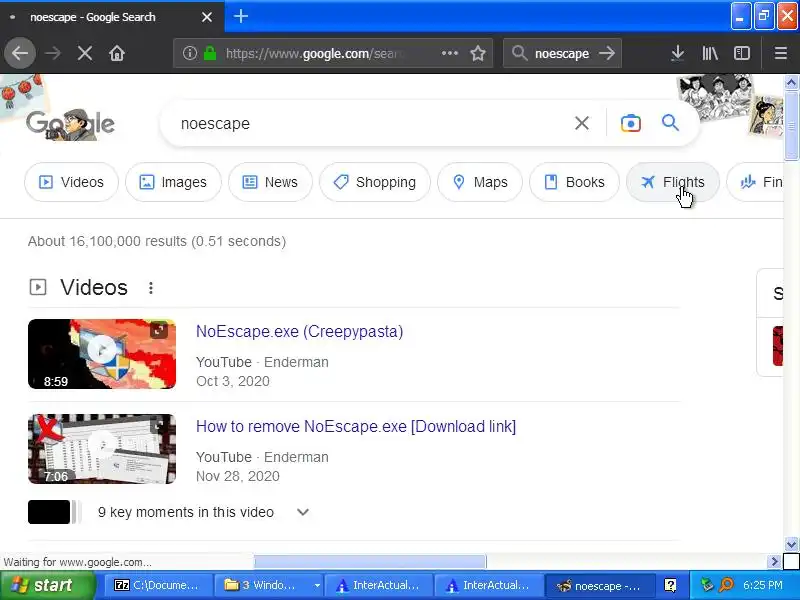Play the 8:59 video thumbnail
This screenshot has height=600, width=800.
point(102,354)
